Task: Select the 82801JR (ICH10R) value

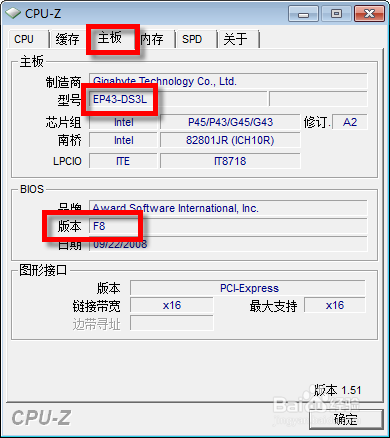Action: [x=230, y=140]
